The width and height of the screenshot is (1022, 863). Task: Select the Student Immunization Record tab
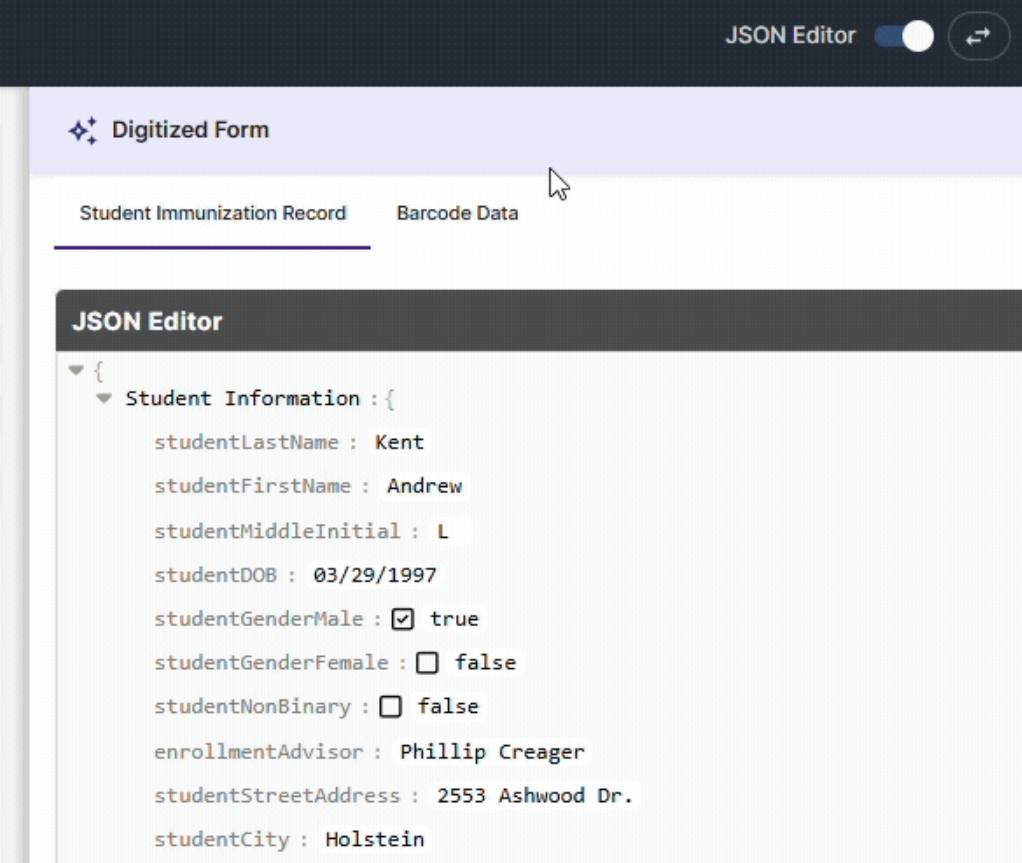pos(212,213)
